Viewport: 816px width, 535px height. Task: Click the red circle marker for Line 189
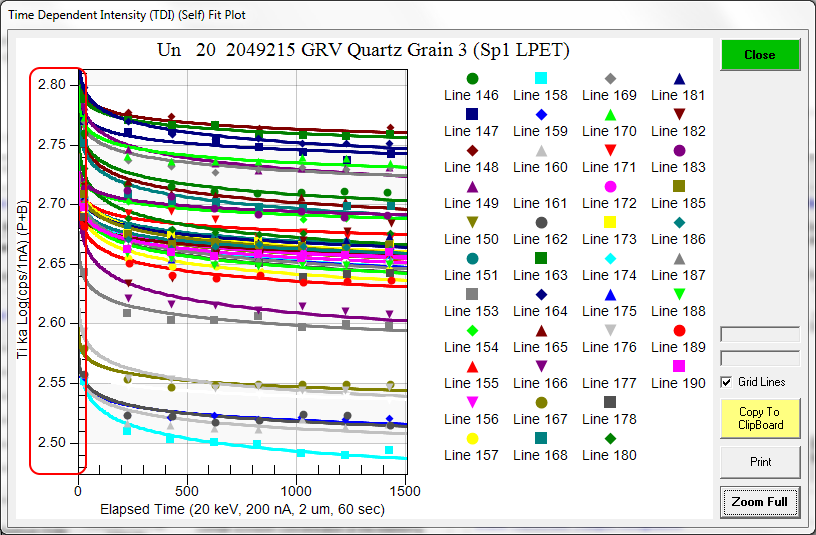pos(679,330)
